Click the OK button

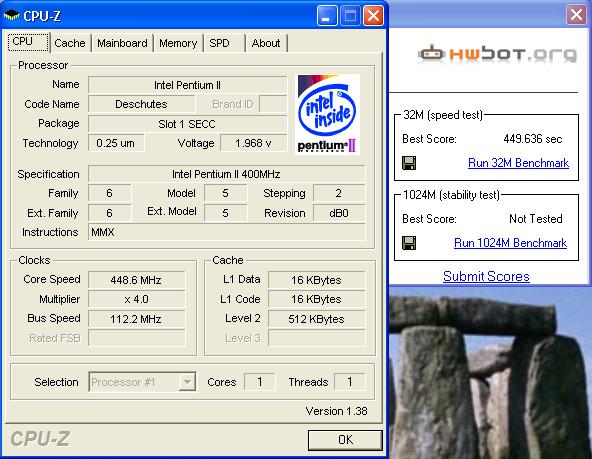345,440
